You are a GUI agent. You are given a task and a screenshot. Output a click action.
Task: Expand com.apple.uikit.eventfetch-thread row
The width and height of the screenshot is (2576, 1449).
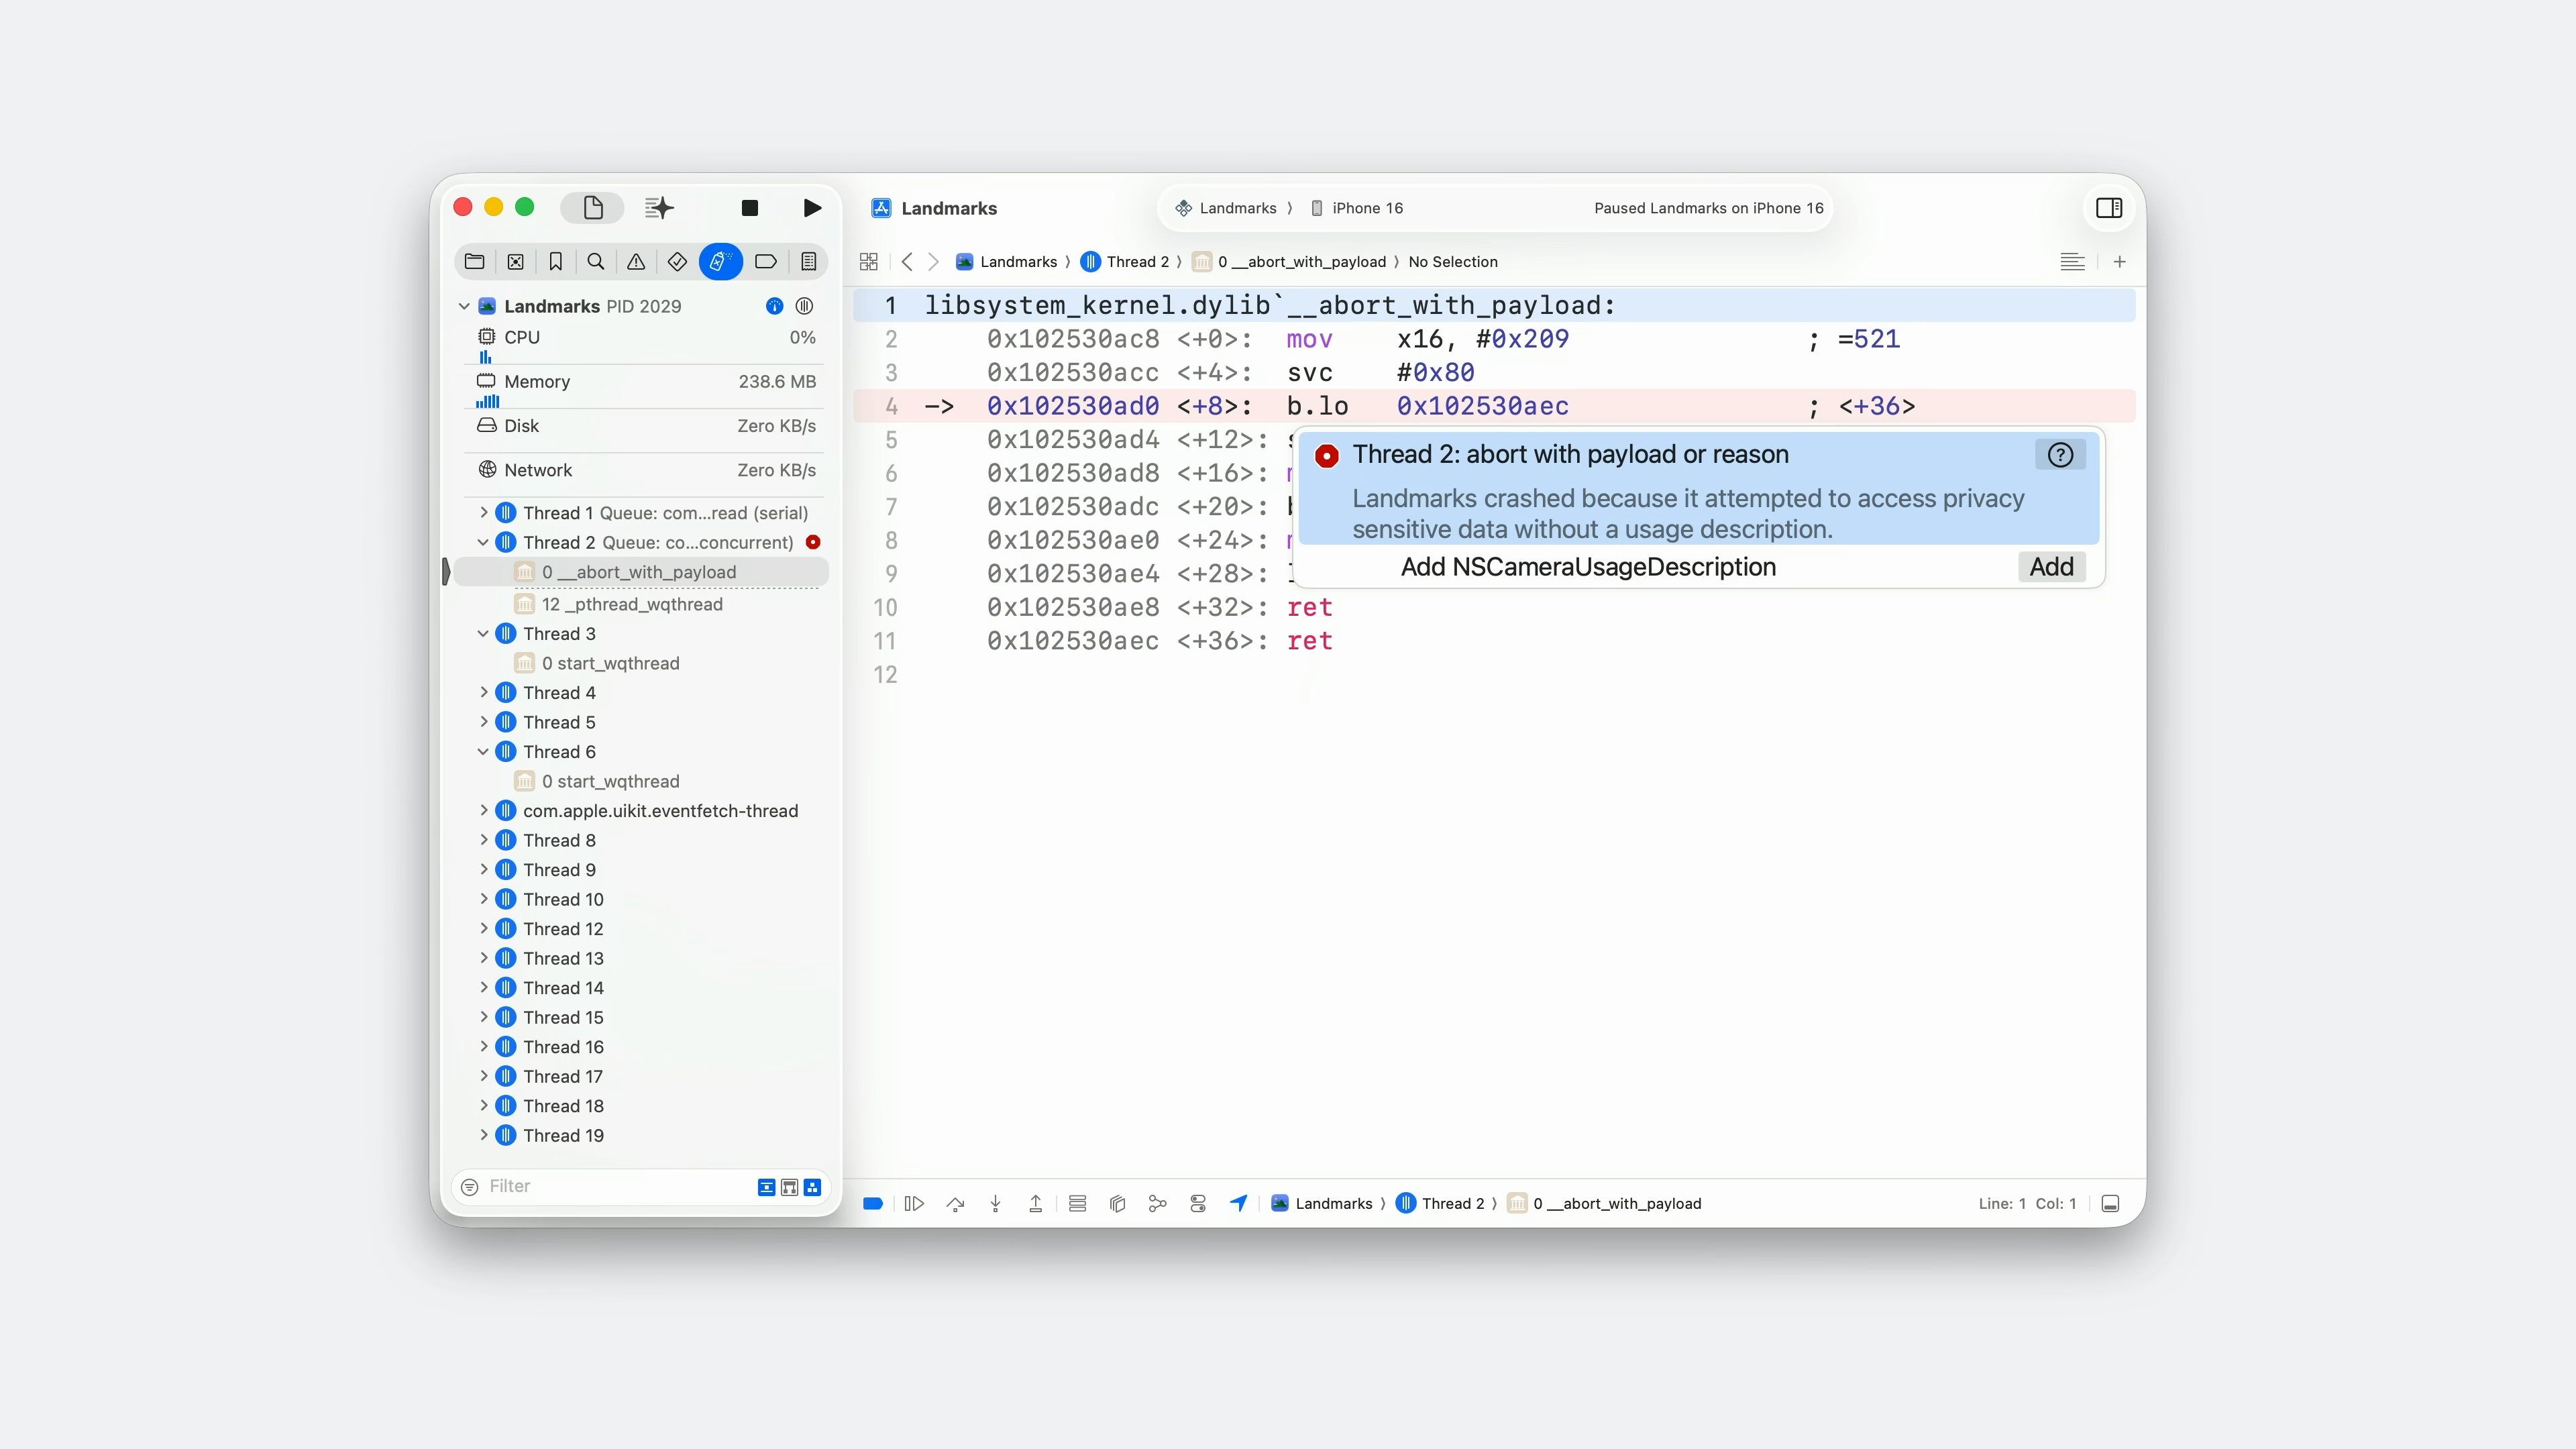[484, 810]
